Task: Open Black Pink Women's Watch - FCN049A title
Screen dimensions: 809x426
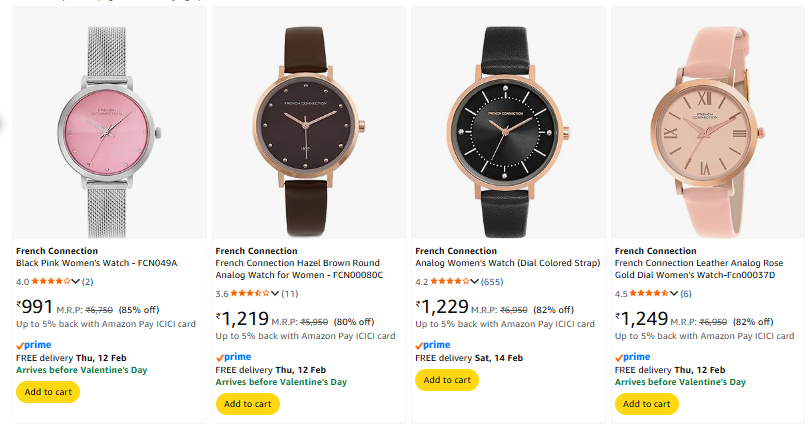Action: pos(96,263)
